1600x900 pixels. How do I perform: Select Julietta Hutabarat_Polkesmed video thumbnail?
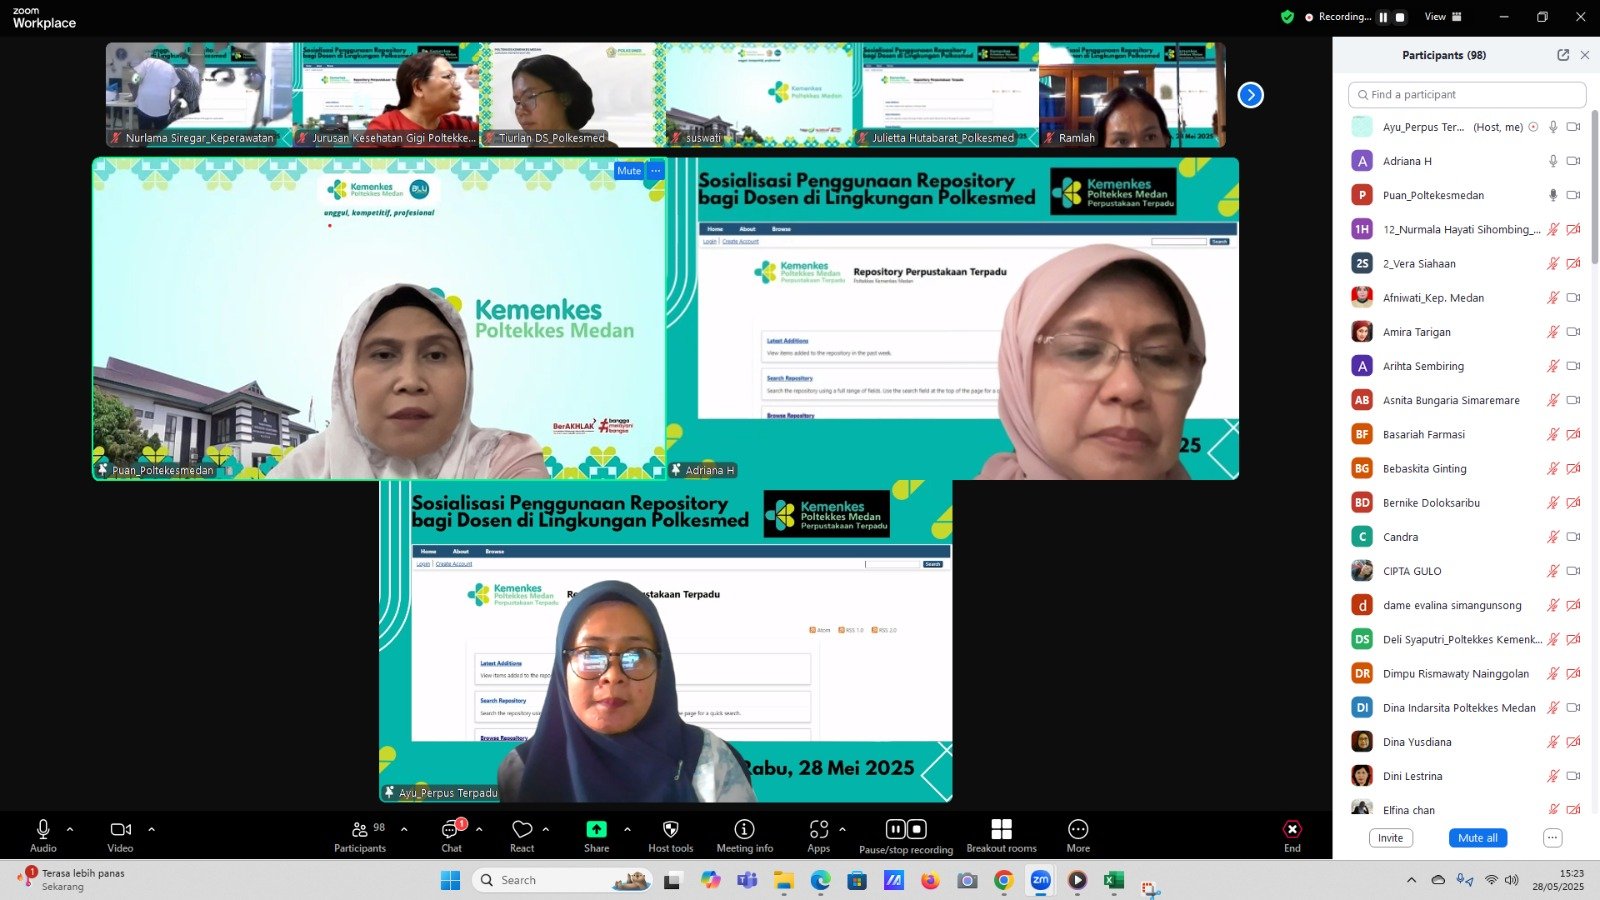point(946,95)
